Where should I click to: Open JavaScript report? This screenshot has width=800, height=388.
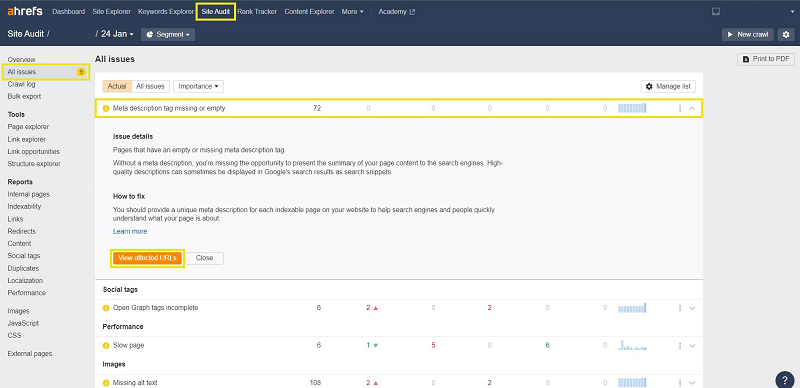click(x=23, y=323)
